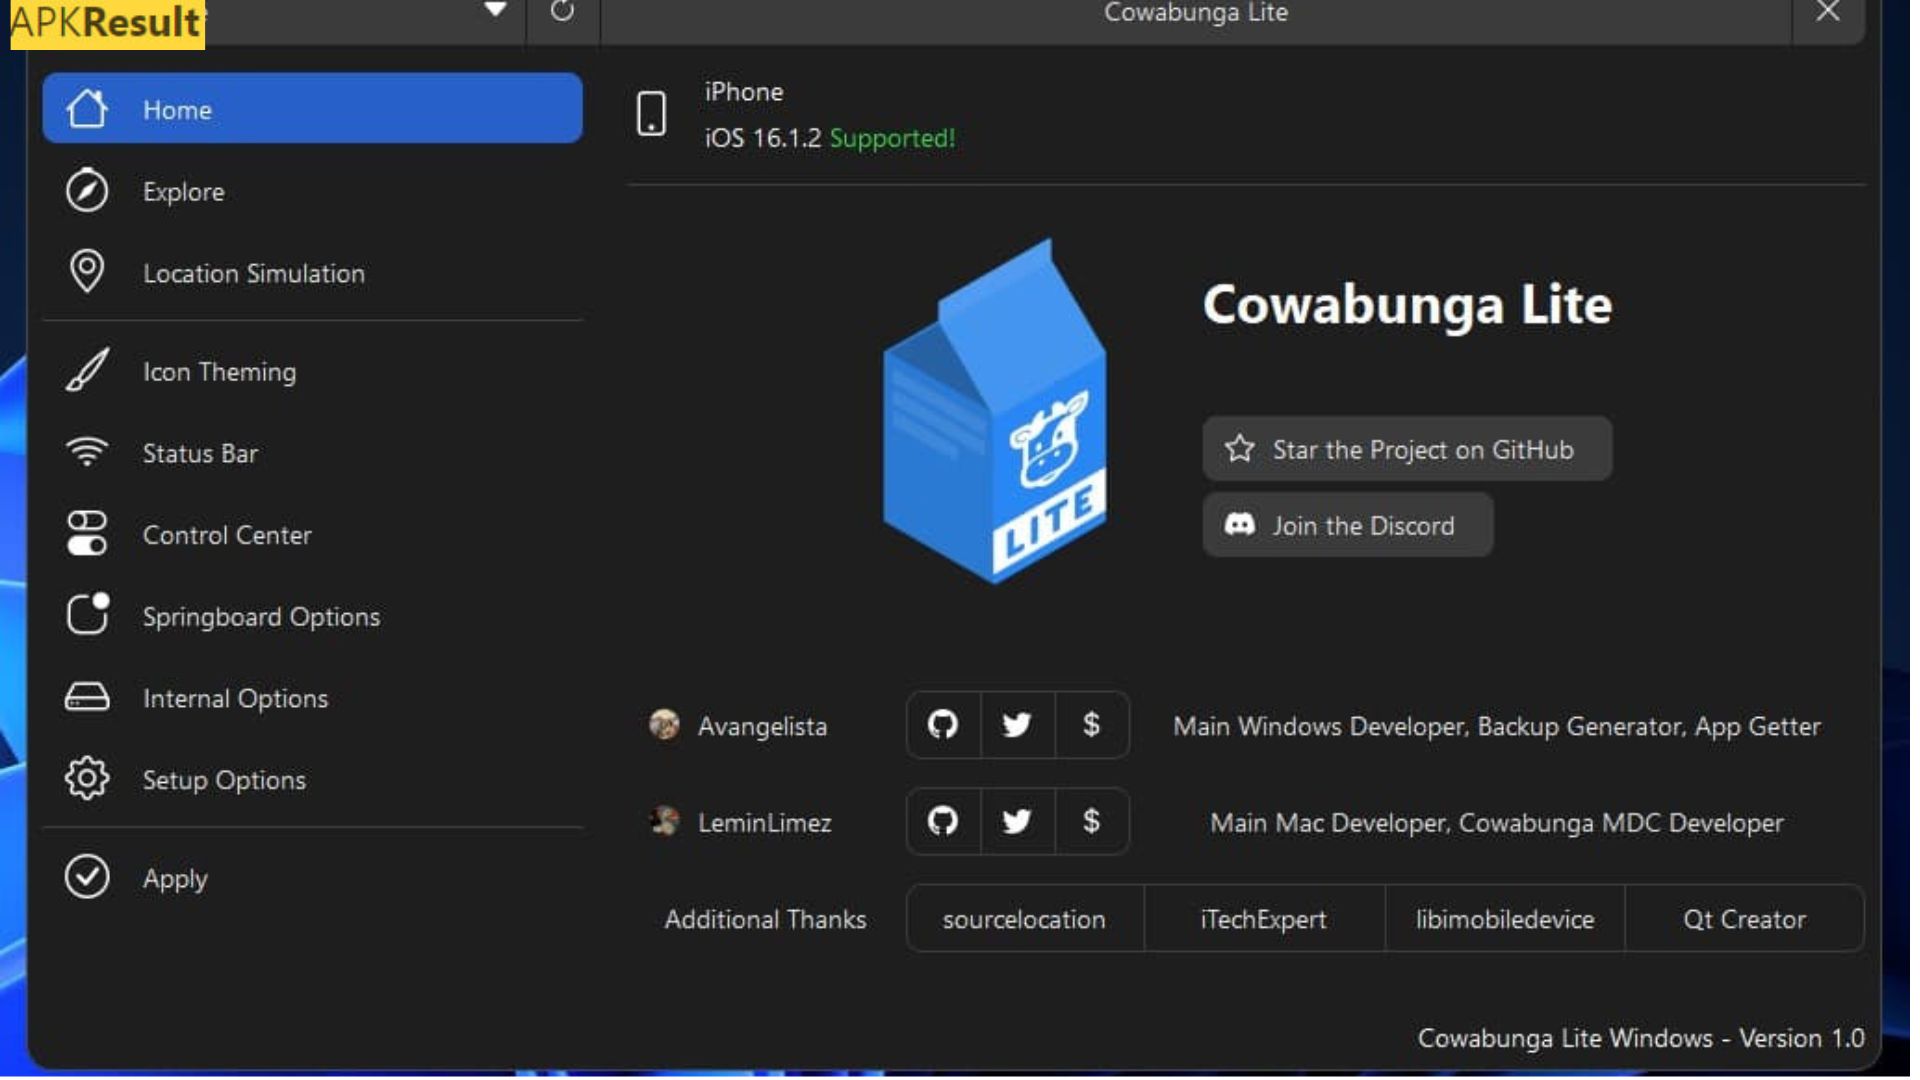Image resolution: width=1920 pixels, height=1080 pixels.
Task: Click the LeminLimez name label
Action: [764, 822]
